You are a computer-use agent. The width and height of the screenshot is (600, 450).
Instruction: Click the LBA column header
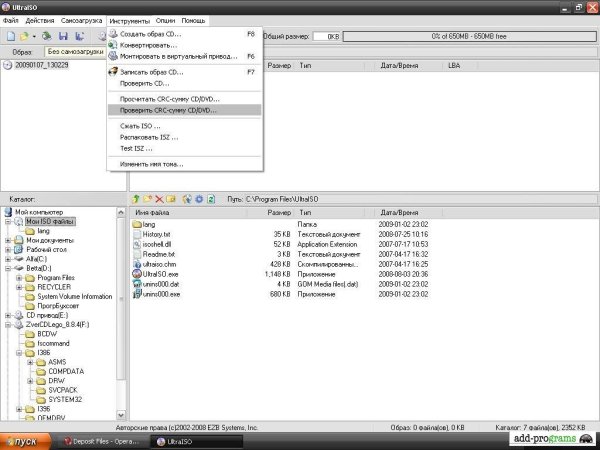[x=460, y=65]
